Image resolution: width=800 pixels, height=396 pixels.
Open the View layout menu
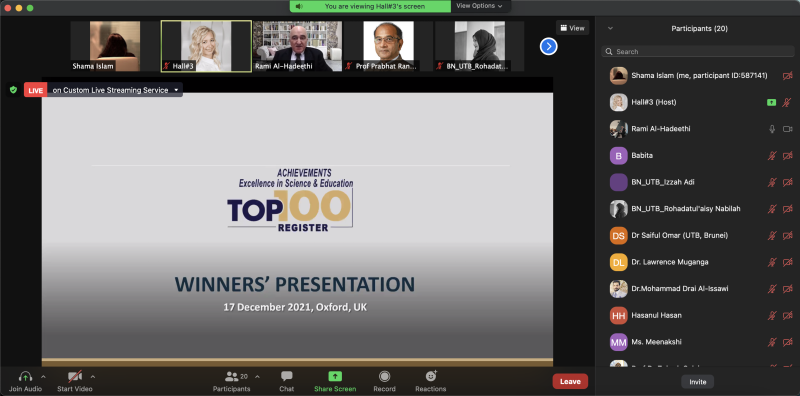point(572,28)
